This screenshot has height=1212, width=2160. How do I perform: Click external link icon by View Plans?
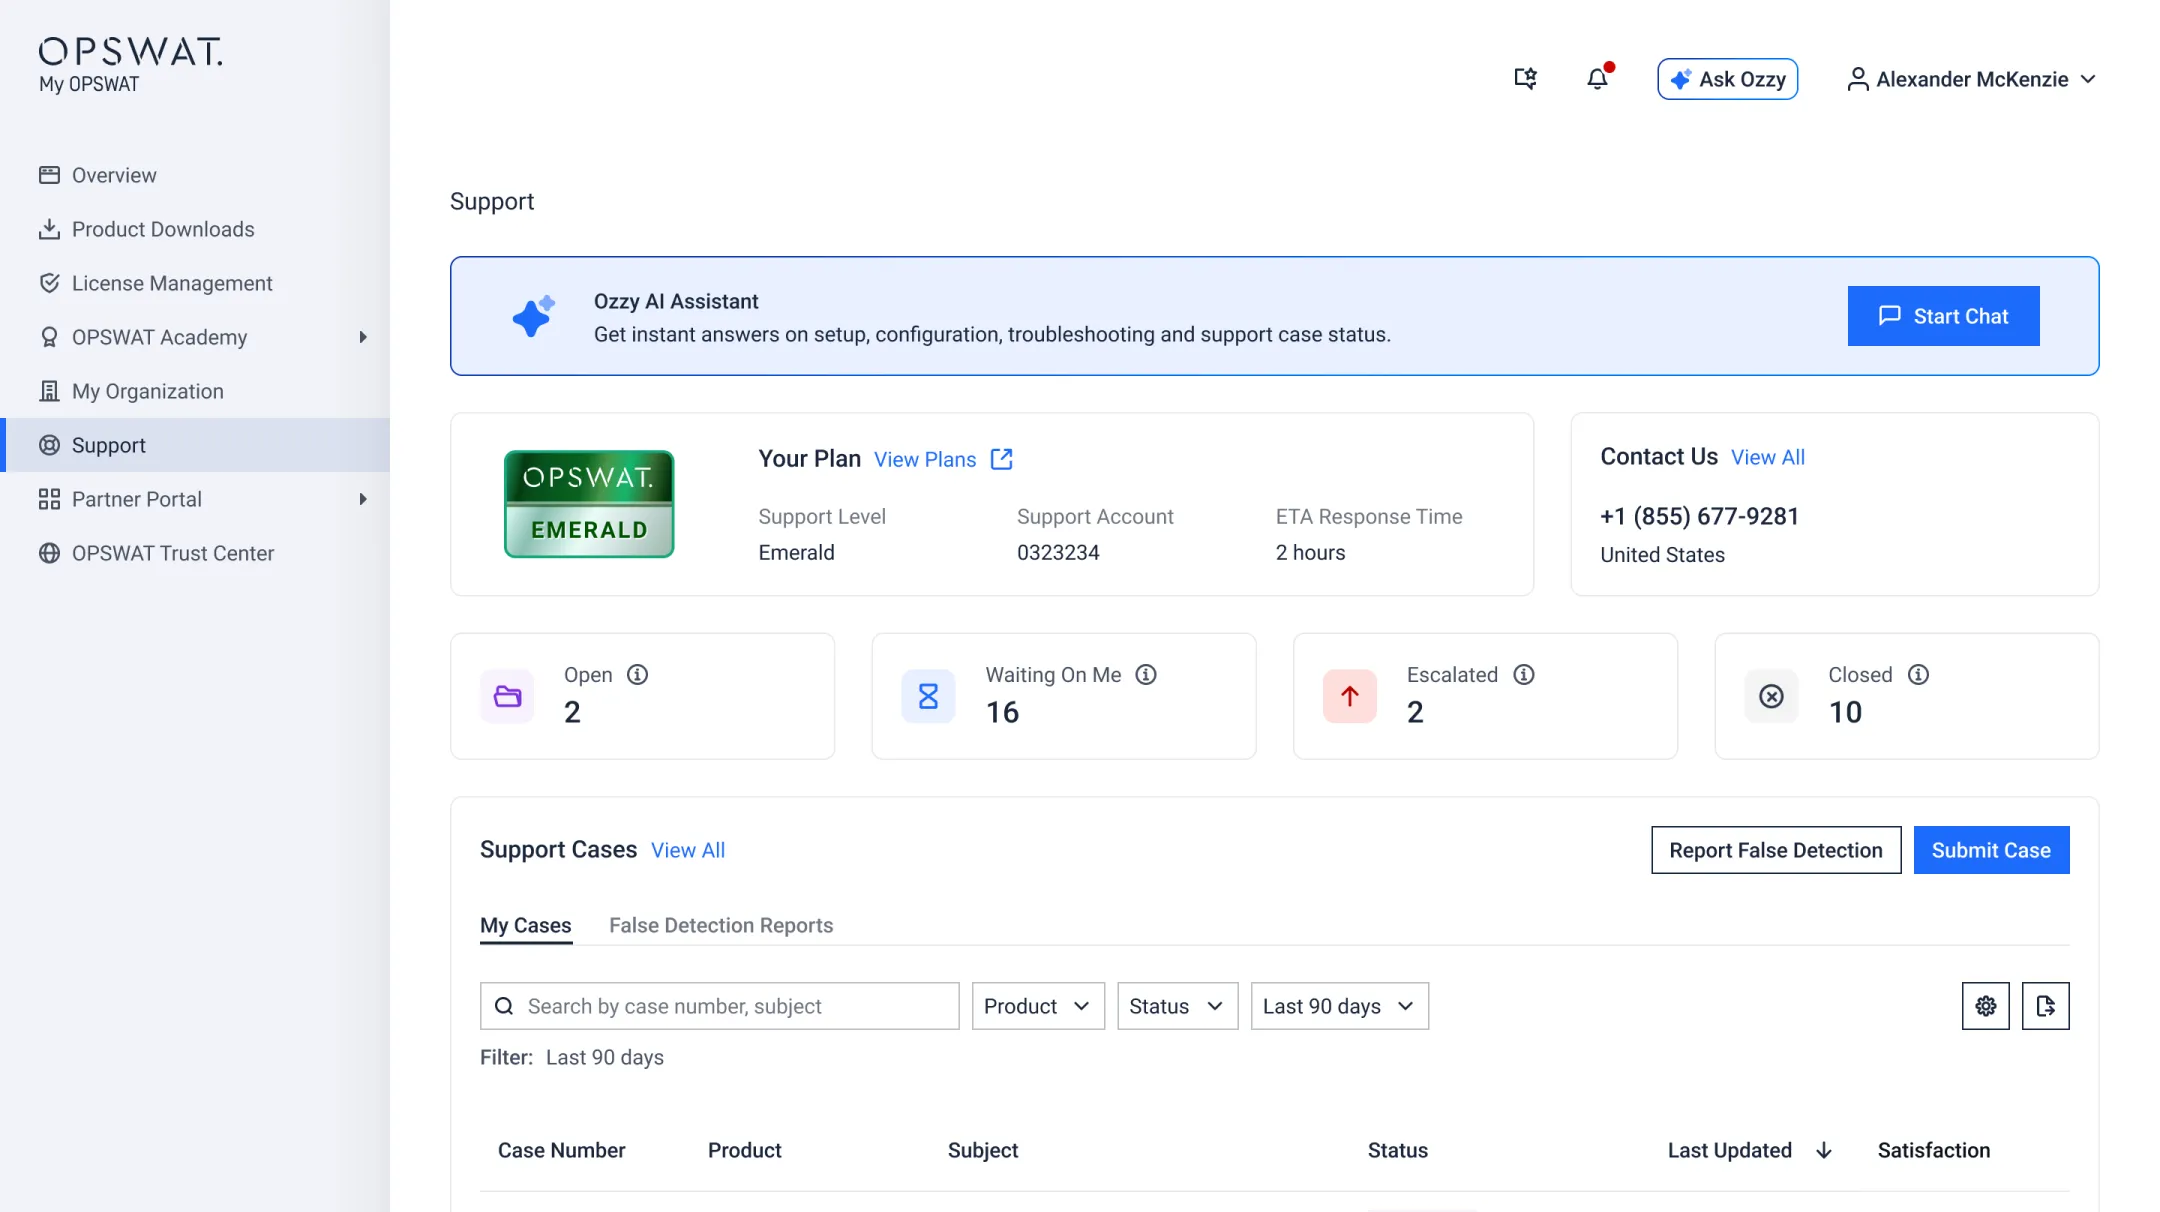[x=1001, y=459]
